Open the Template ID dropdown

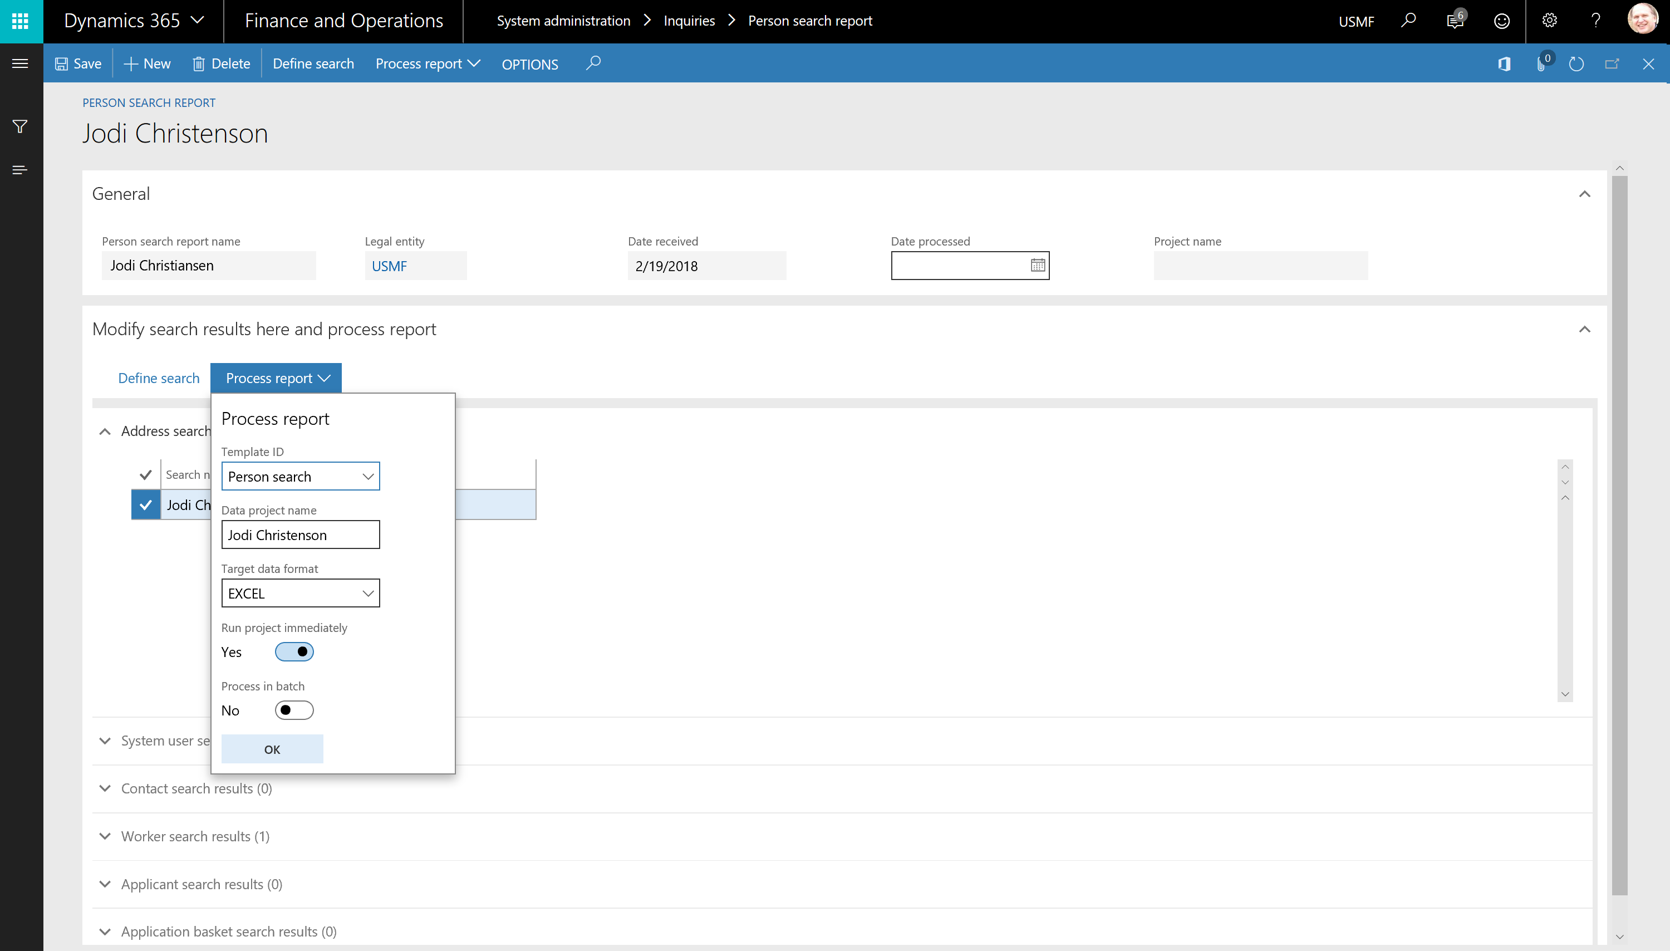coord(368,477)
